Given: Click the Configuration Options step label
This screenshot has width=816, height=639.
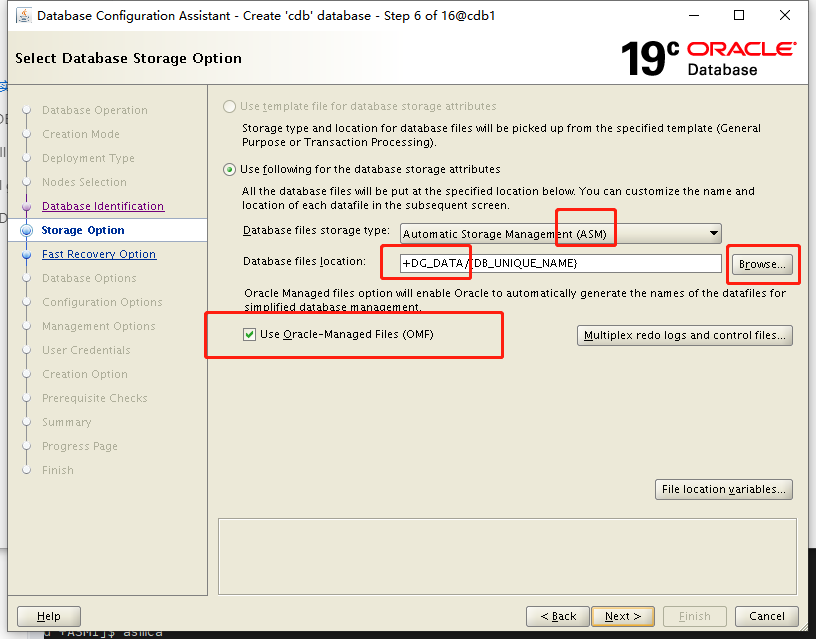Looking at the screenshot, I should [x=102, y=302].
